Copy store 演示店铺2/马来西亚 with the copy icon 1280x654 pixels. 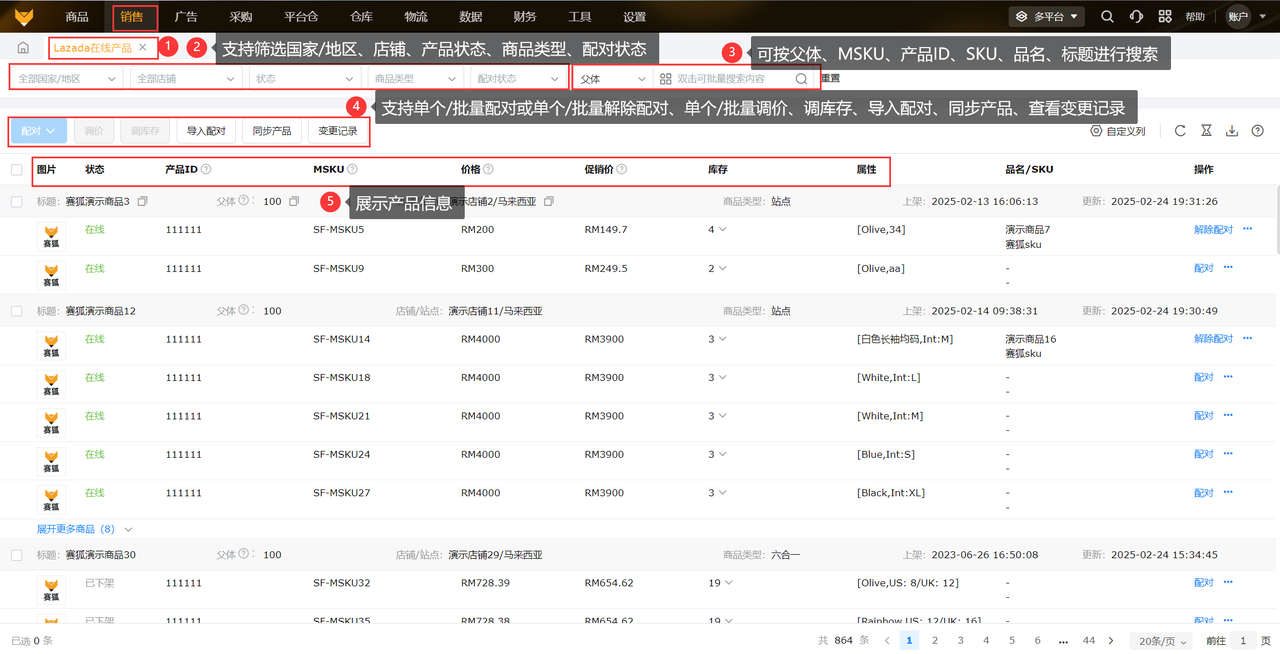[x=549, y=202]
